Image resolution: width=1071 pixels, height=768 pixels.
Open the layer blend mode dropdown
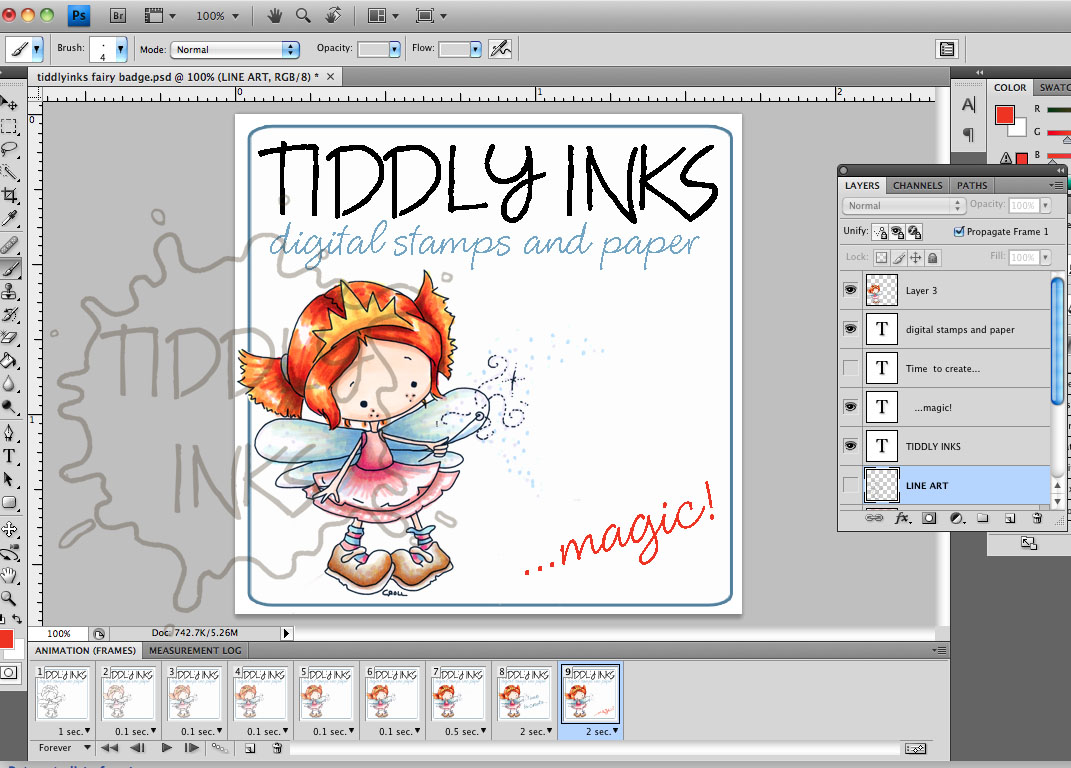(x=904, y=205)
